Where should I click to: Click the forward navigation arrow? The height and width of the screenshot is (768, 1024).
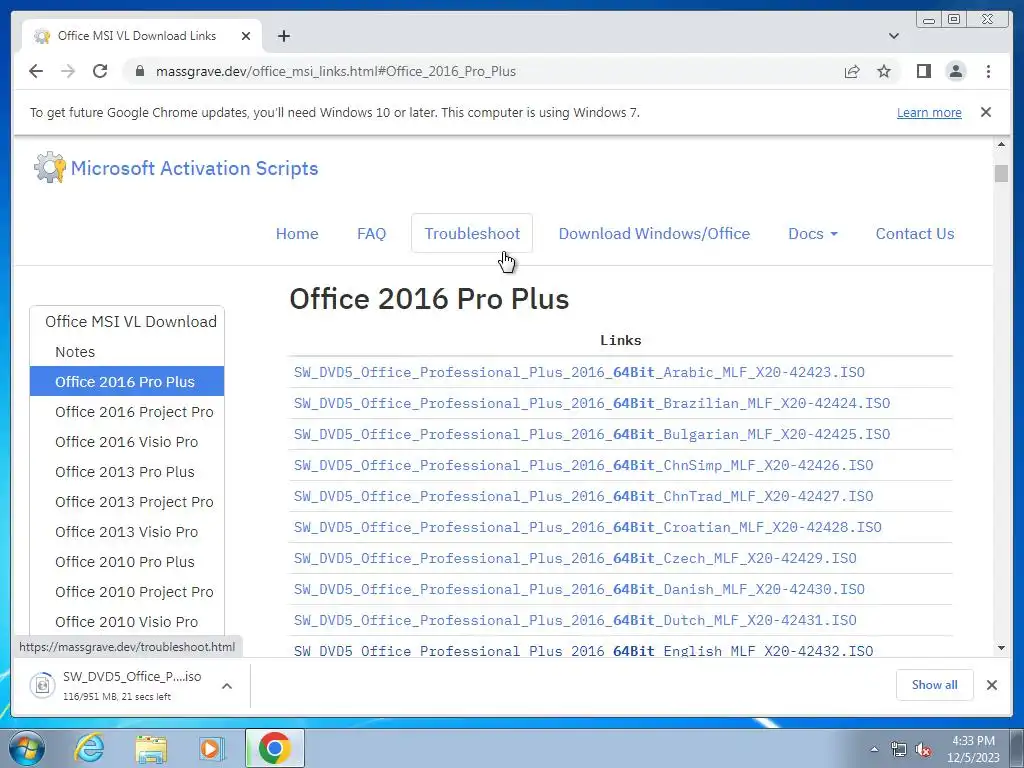pos(68,71)
